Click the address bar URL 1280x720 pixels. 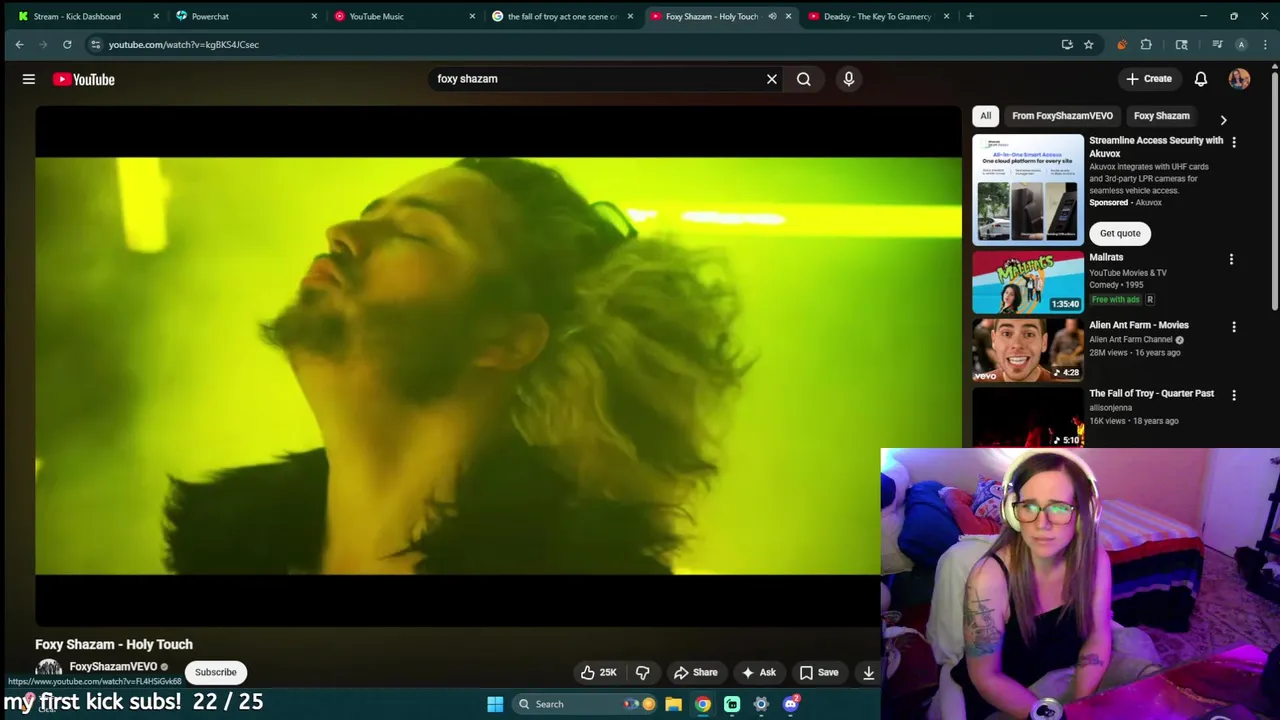(x=183, y=44)
